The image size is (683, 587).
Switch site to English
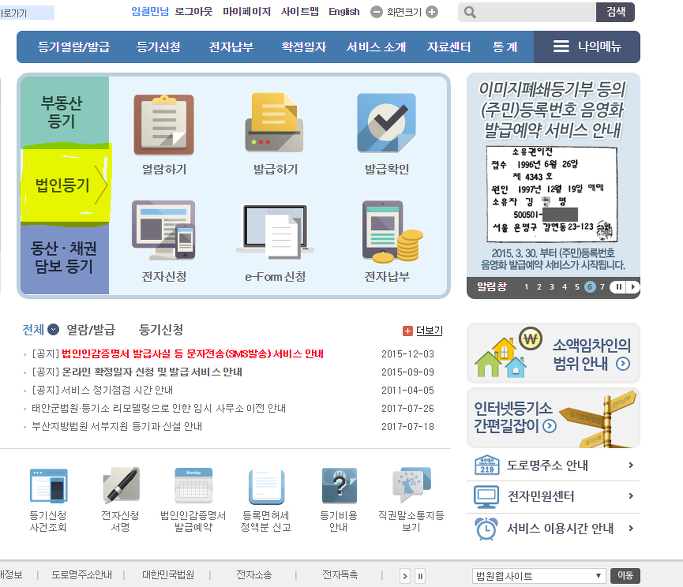[x=344, y=12]
